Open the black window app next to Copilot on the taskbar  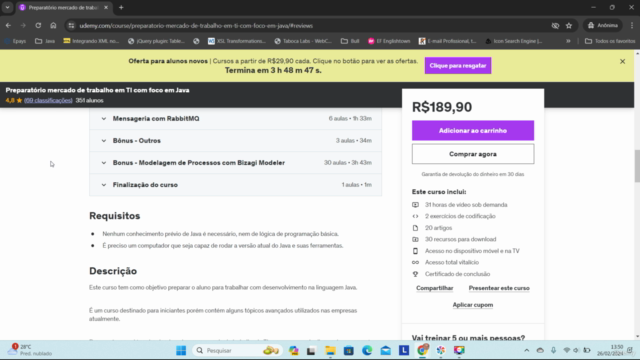click(311, 350)
